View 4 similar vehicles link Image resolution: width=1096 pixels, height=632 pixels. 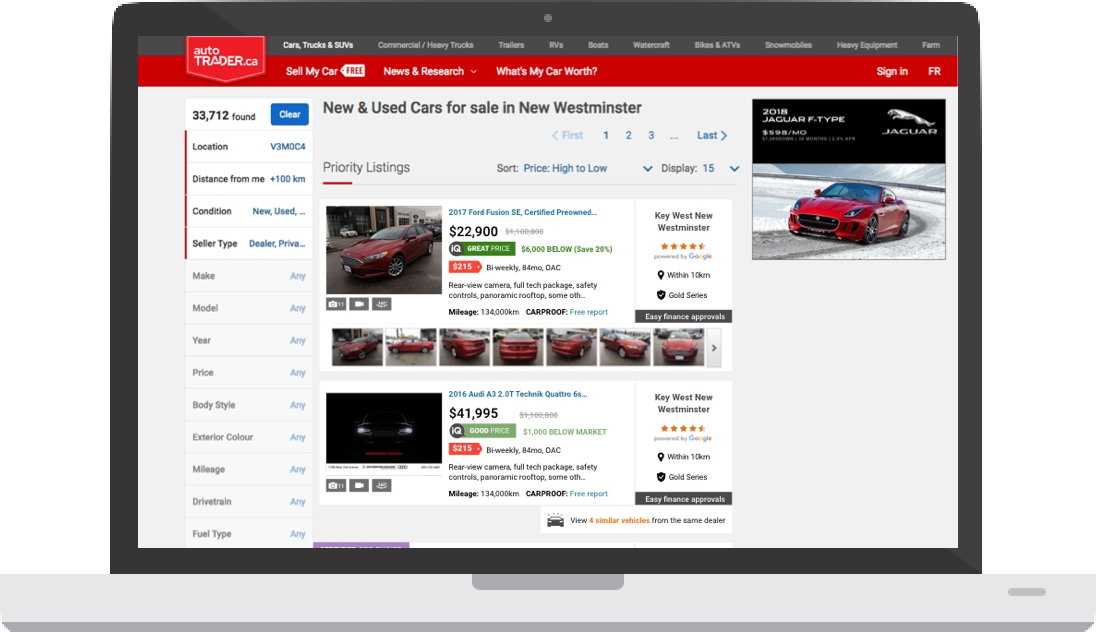[x=619, y=521]
